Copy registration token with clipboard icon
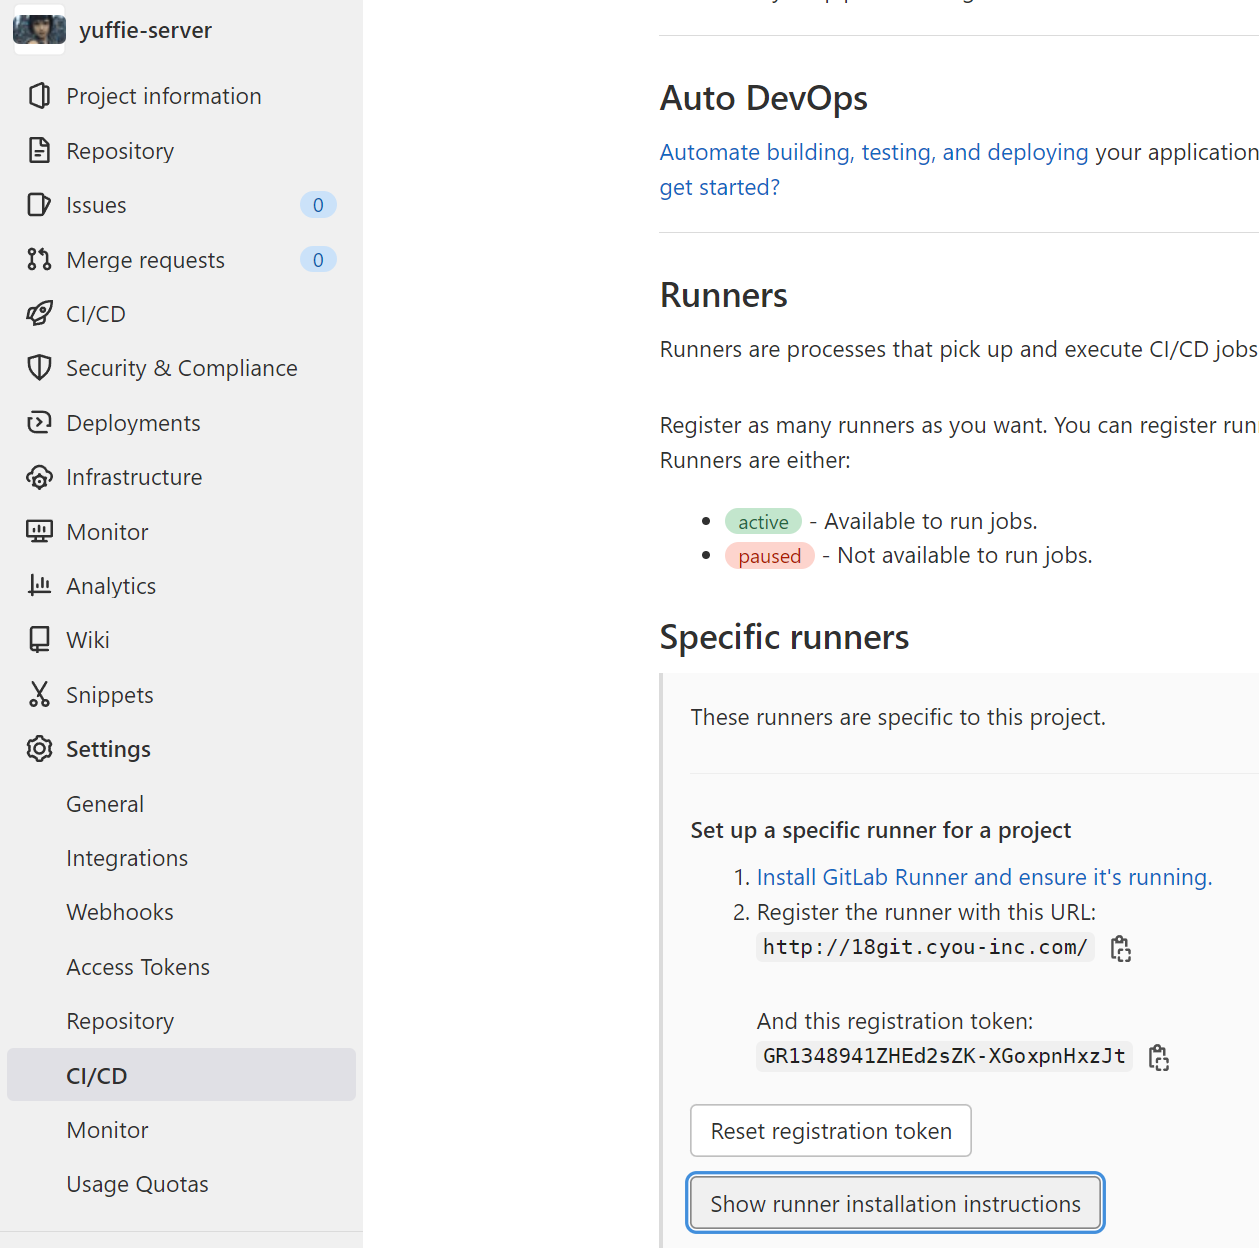The width and height of the screenshot is (1259, 1248). 1159,1057
